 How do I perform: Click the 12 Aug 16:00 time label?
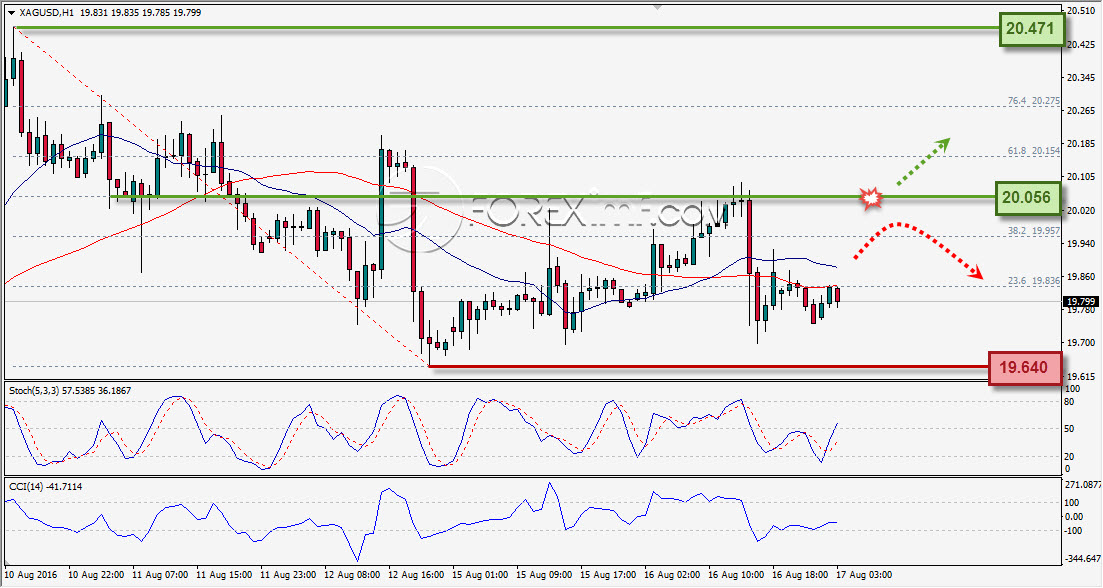[416, 575]
